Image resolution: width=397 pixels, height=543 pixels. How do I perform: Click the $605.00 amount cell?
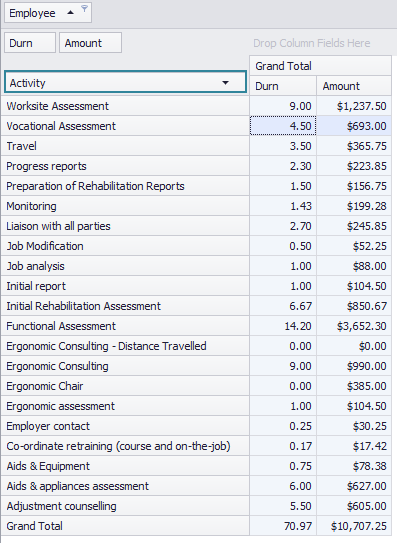pyautogui.click(x=354, y=506)
